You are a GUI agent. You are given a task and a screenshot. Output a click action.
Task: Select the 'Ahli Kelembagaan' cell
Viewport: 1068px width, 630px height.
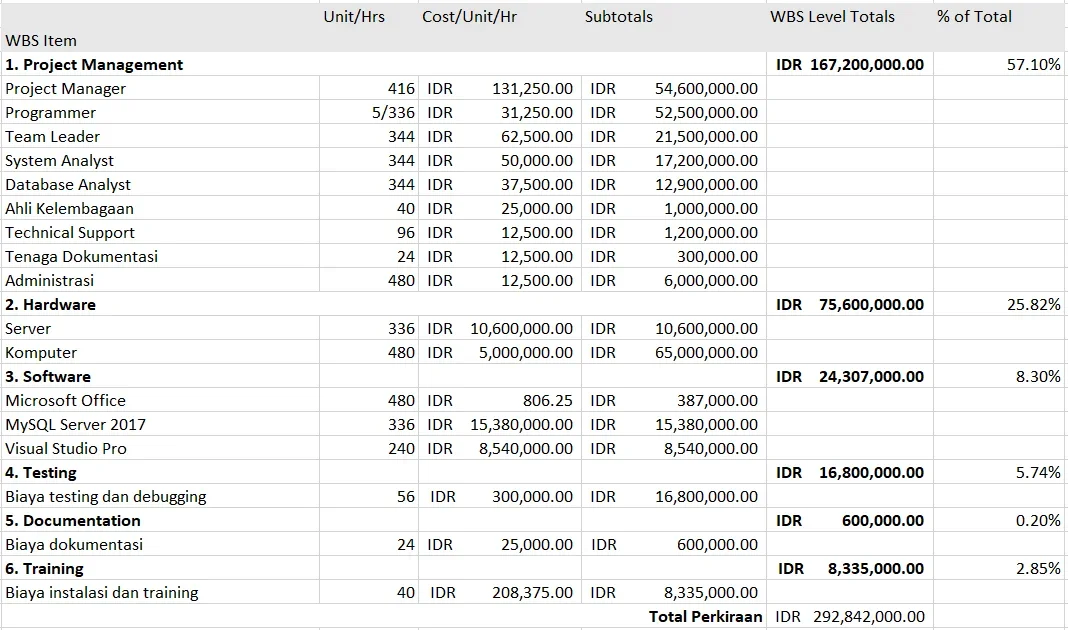coord(69,208)
